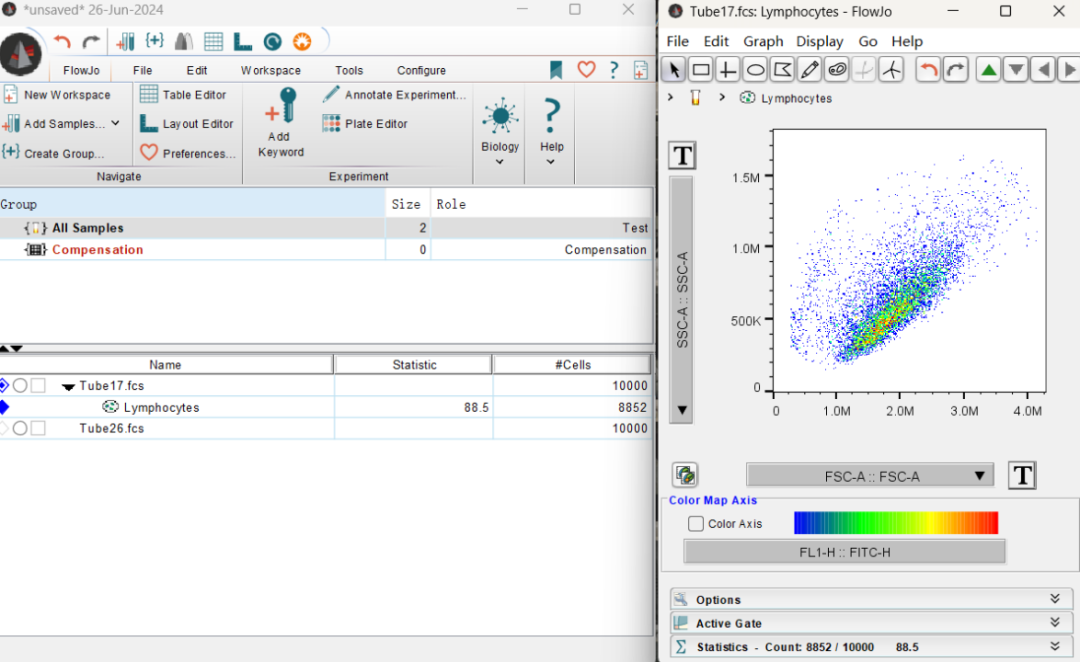The height and width of the screenshot is (662, 1080).
Task: Click the gray histogram peaks quick-access icon
Action: (x=184, y=41)
